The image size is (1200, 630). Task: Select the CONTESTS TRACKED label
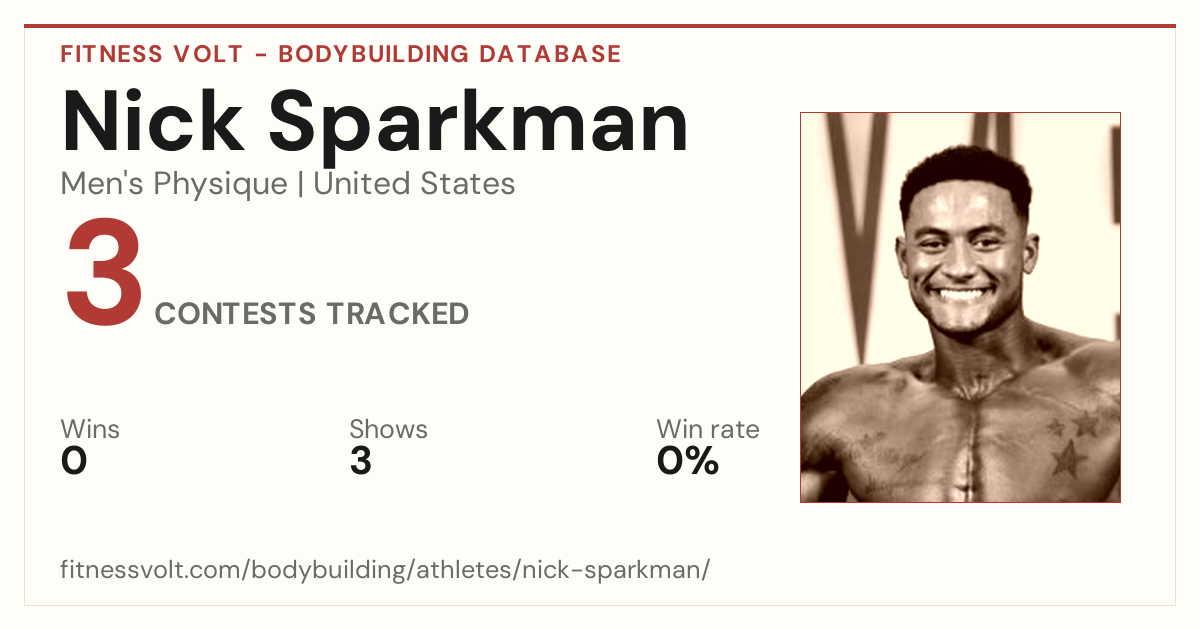(312, 314)
